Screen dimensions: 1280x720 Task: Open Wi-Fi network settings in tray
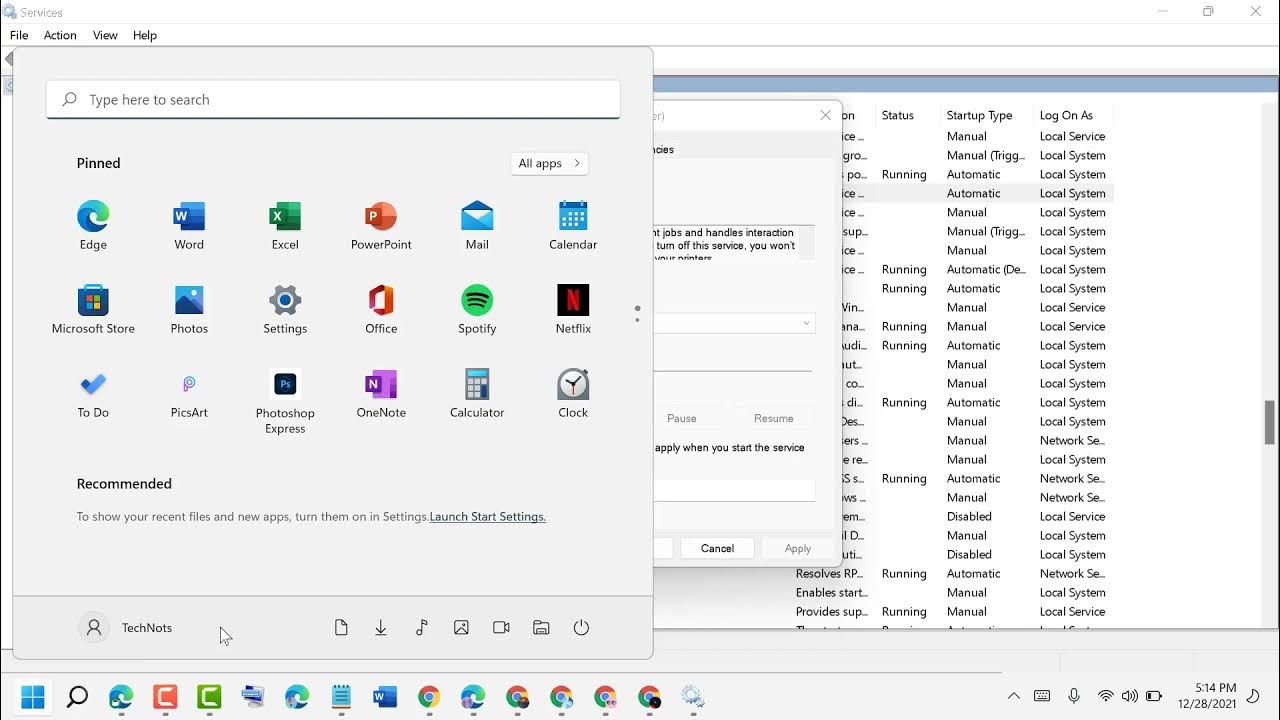[1105, 696]
